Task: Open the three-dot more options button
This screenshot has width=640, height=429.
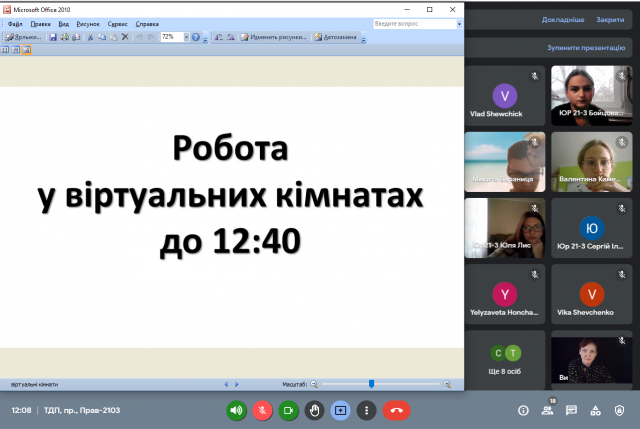Action: (367, 411)
